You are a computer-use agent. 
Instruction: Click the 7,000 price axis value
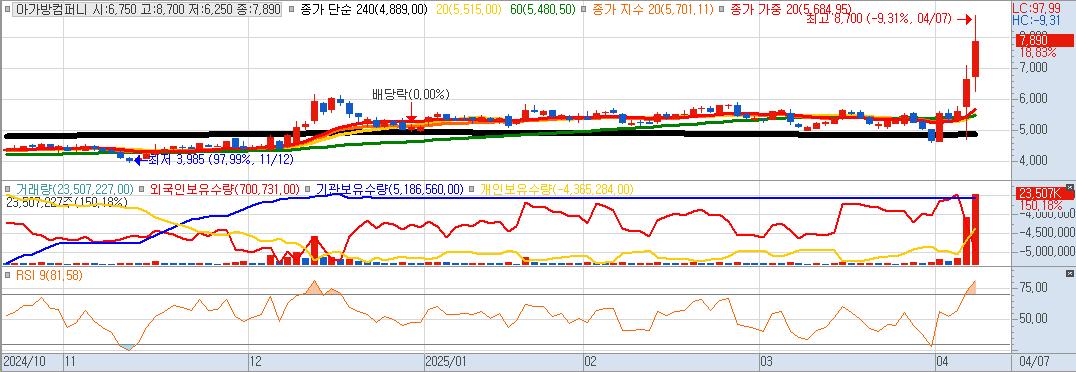coord(1033,67)
